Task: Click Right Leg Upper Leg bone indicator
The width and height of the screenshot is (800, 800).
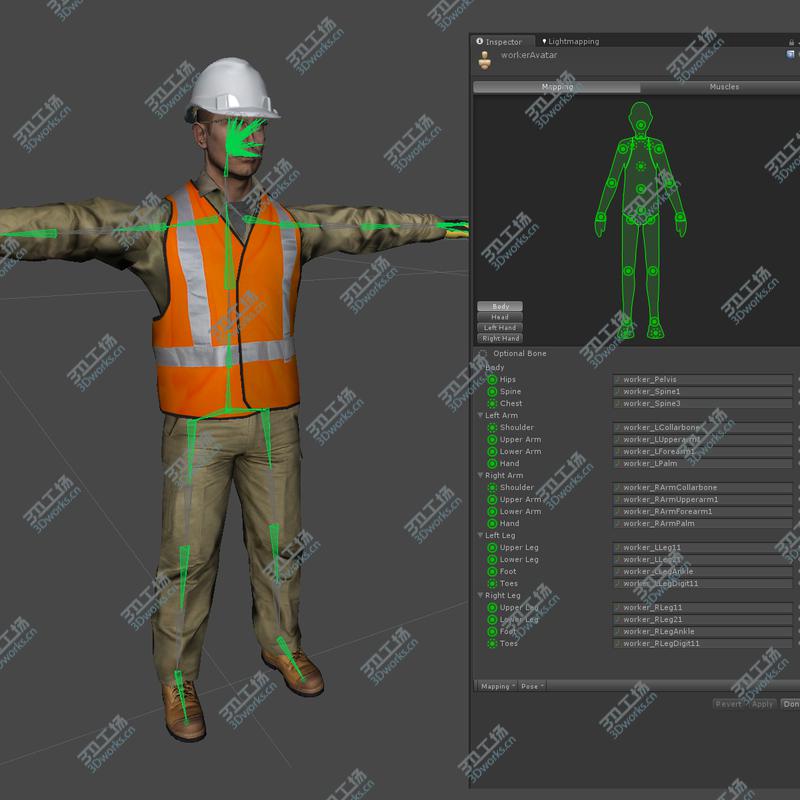Action: (x=492, y=607)
